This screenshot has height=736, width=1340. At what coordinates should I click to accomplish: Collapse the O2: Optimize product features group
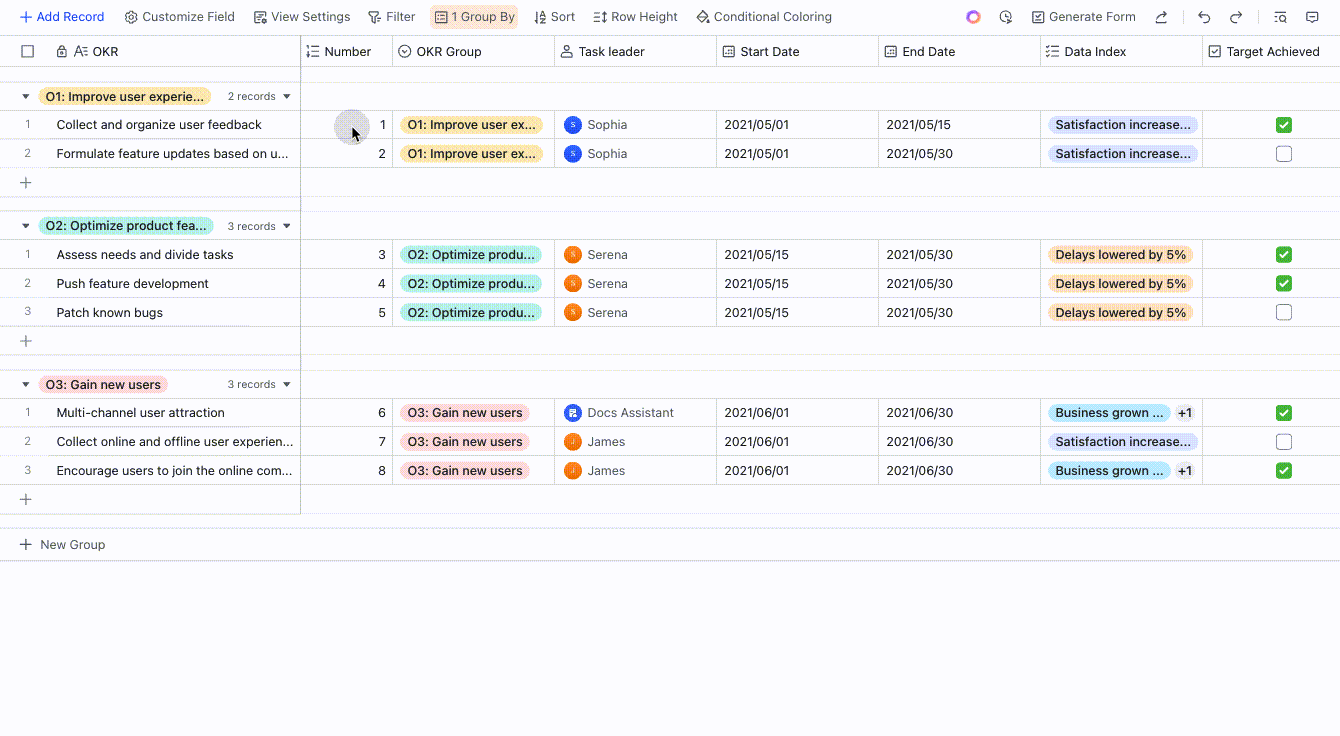click(x=26, y=226)
